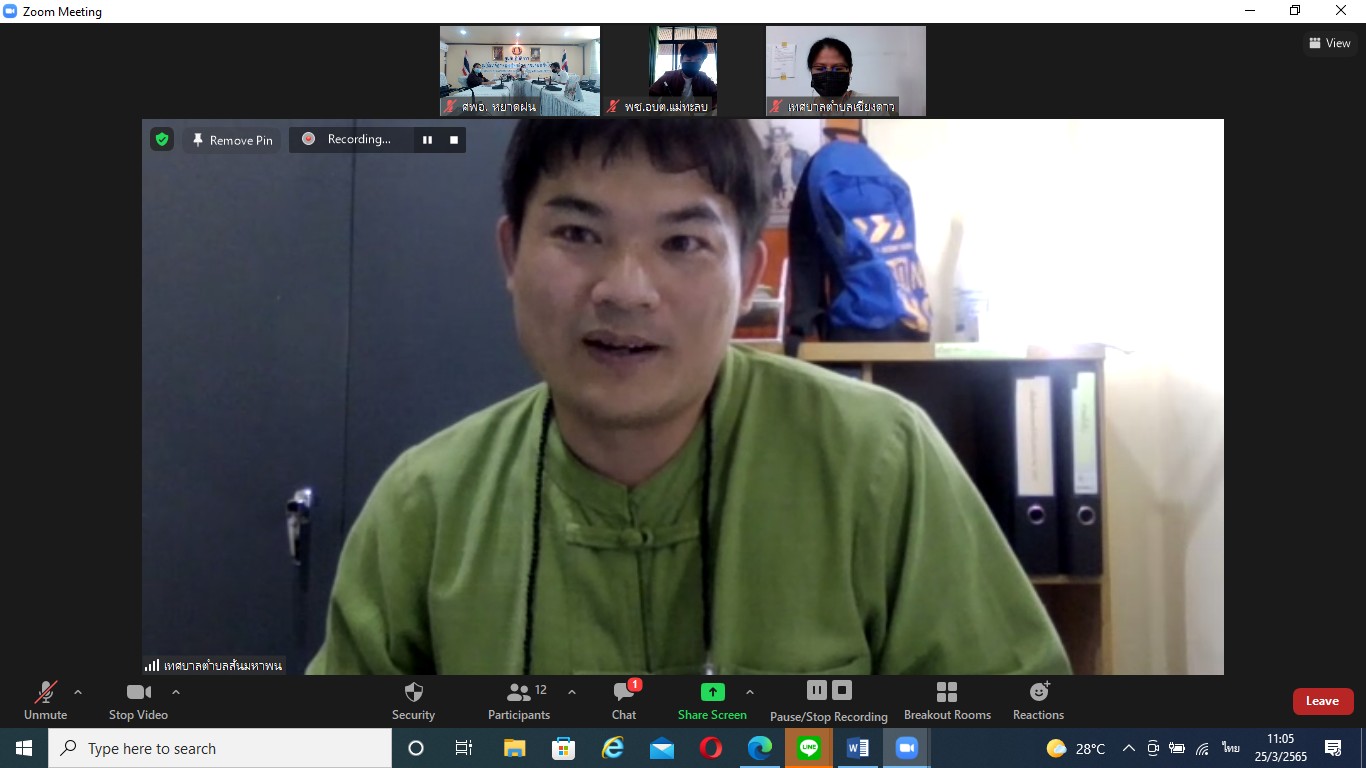Viewport: 1366px width, 768px height.
Task: Expand the arrow next to Participants
Action: pos(572,692)
